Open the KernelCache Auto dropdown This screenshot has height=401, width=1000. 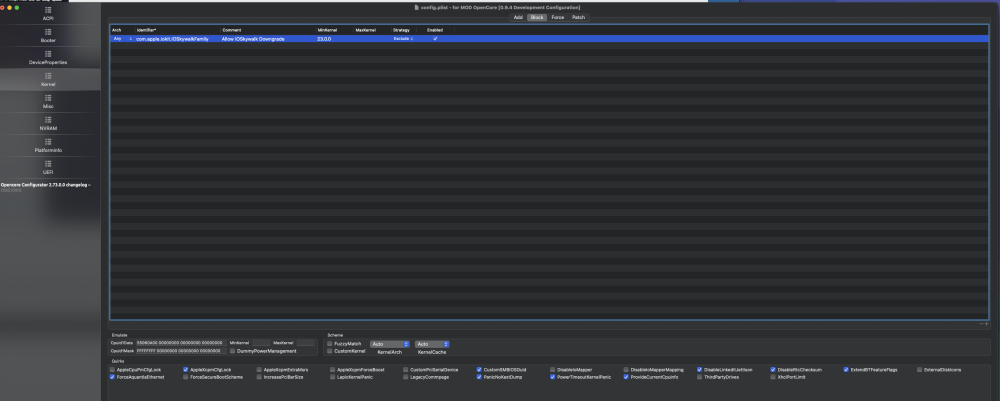click(432, 344)
